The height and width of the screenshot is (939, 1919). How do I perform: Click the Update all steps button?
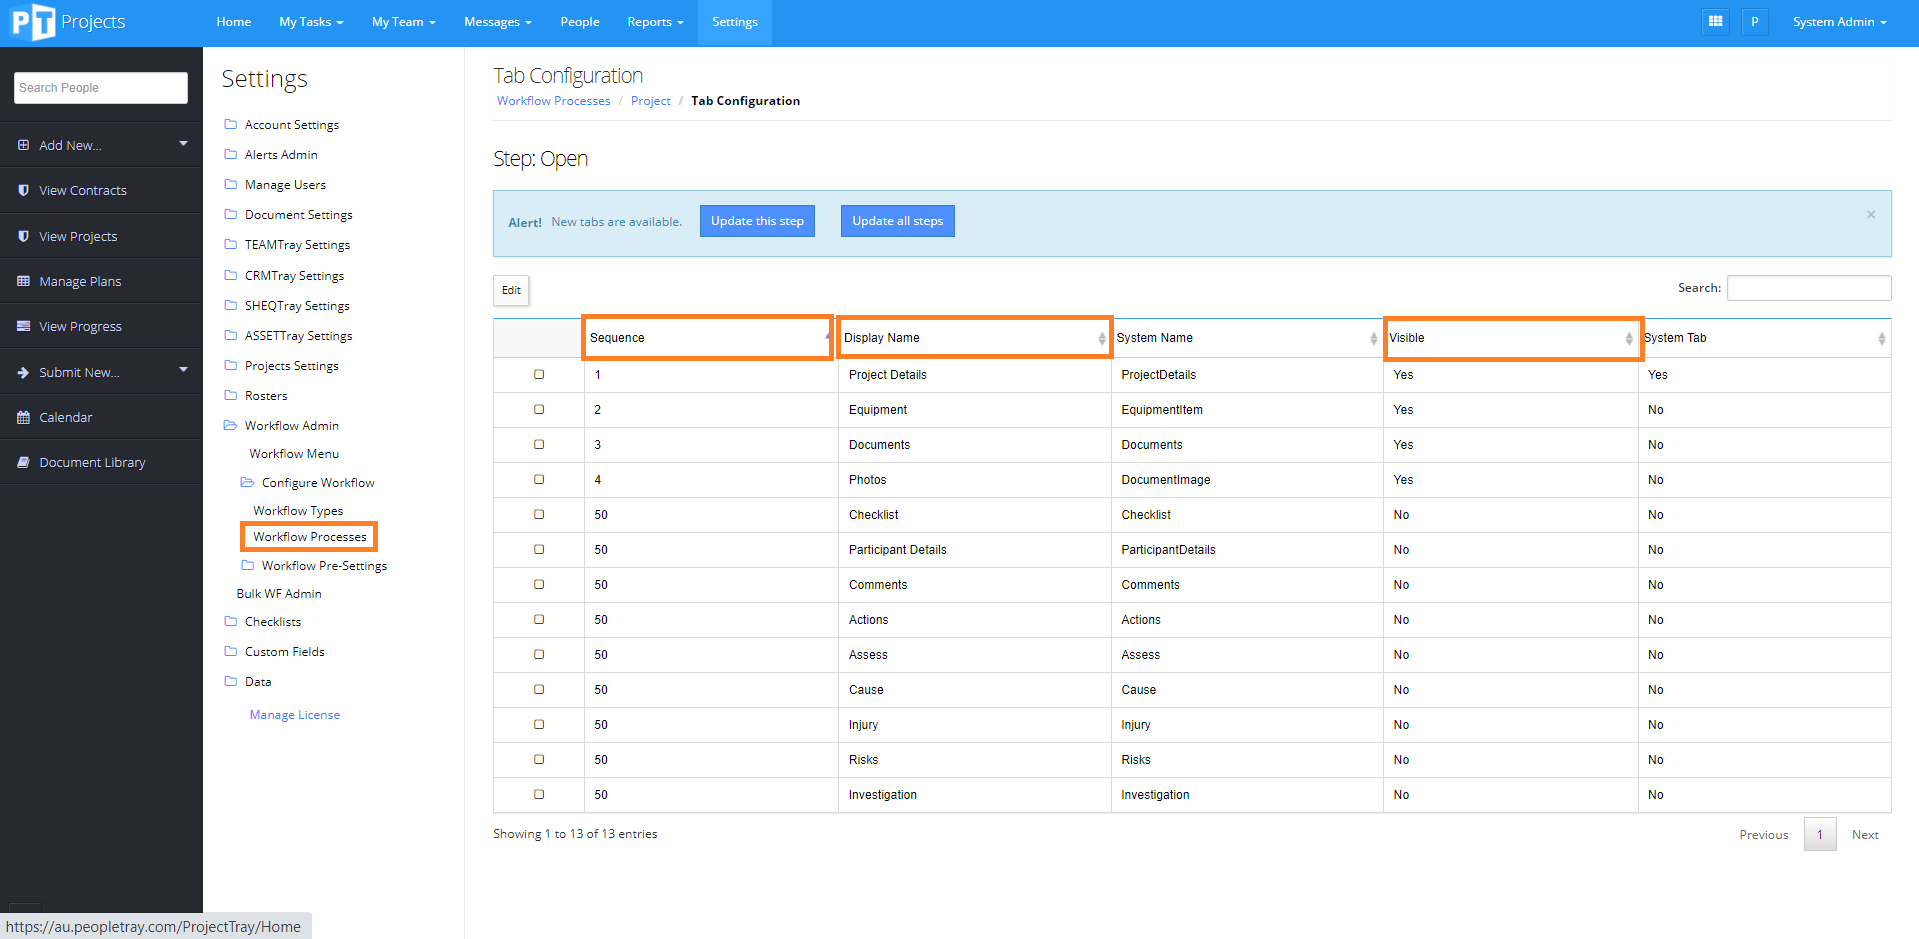pos(896,221)
